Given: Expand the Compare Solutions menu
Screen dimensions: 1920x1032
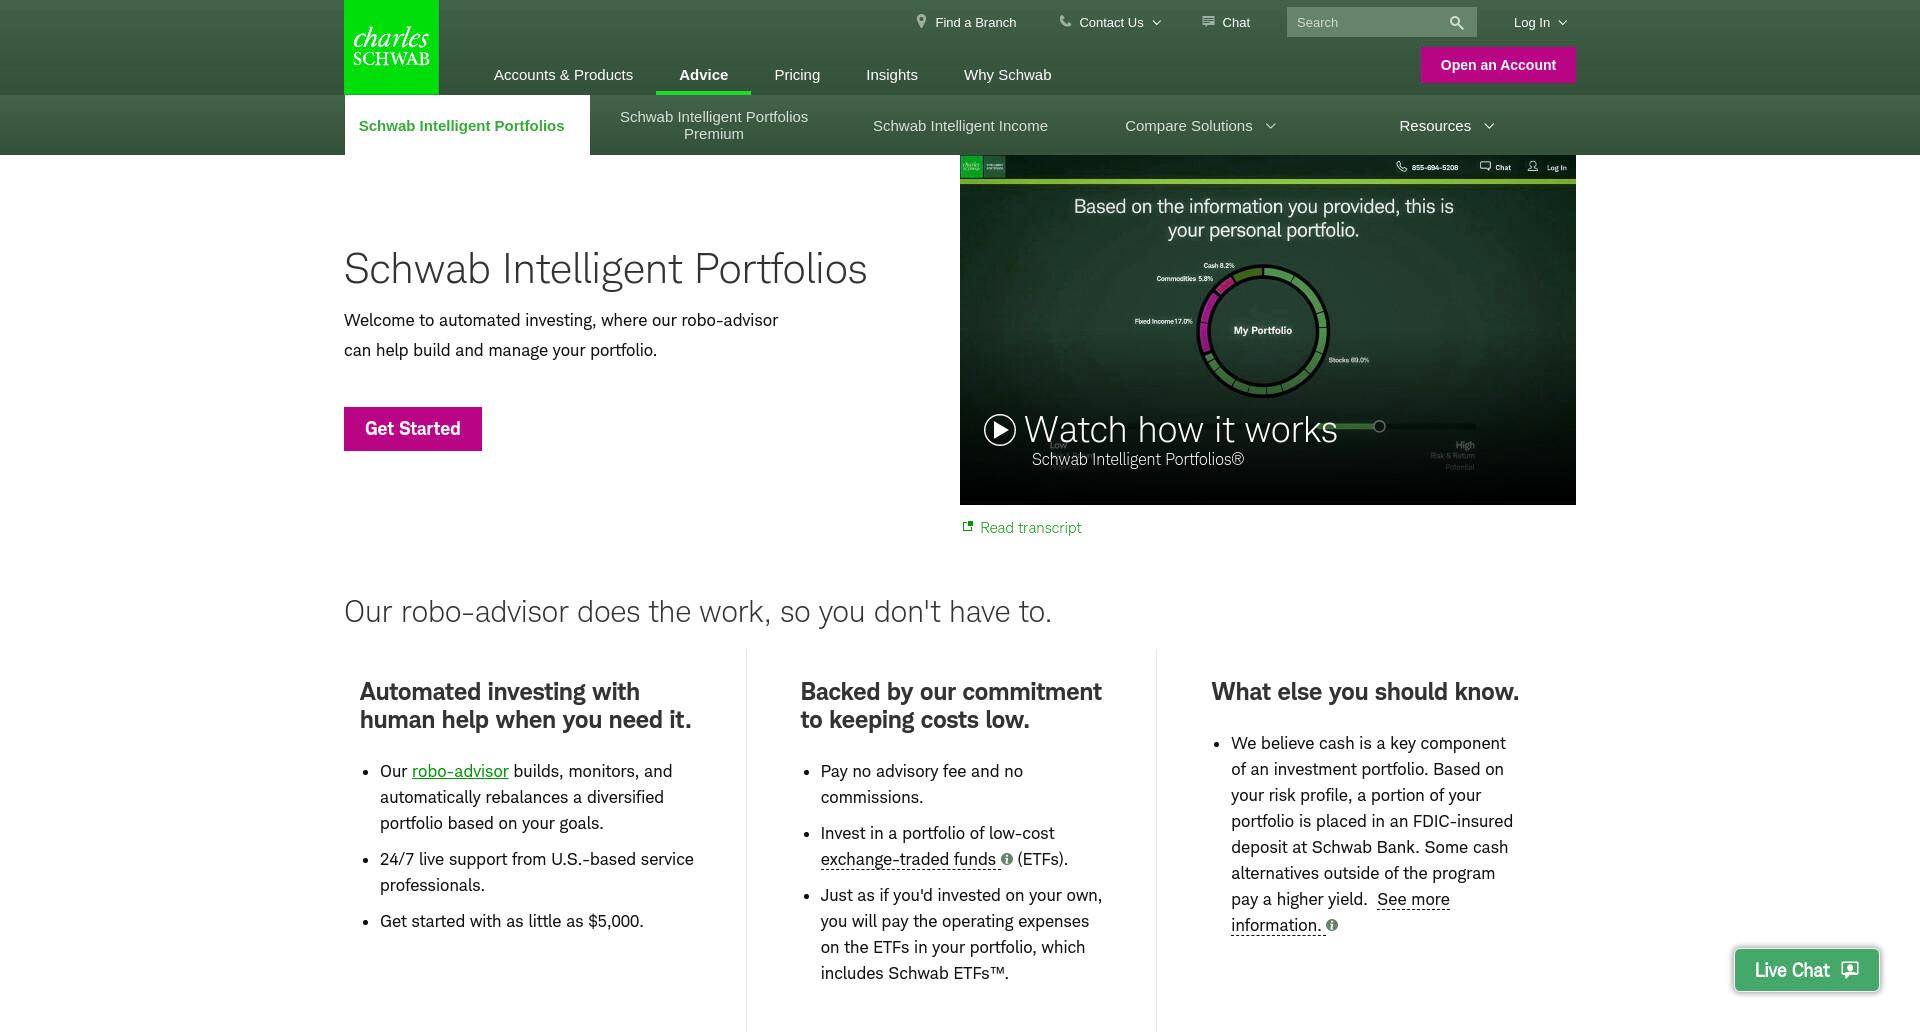Looking at the screenshot, I should coord(1200,126).
